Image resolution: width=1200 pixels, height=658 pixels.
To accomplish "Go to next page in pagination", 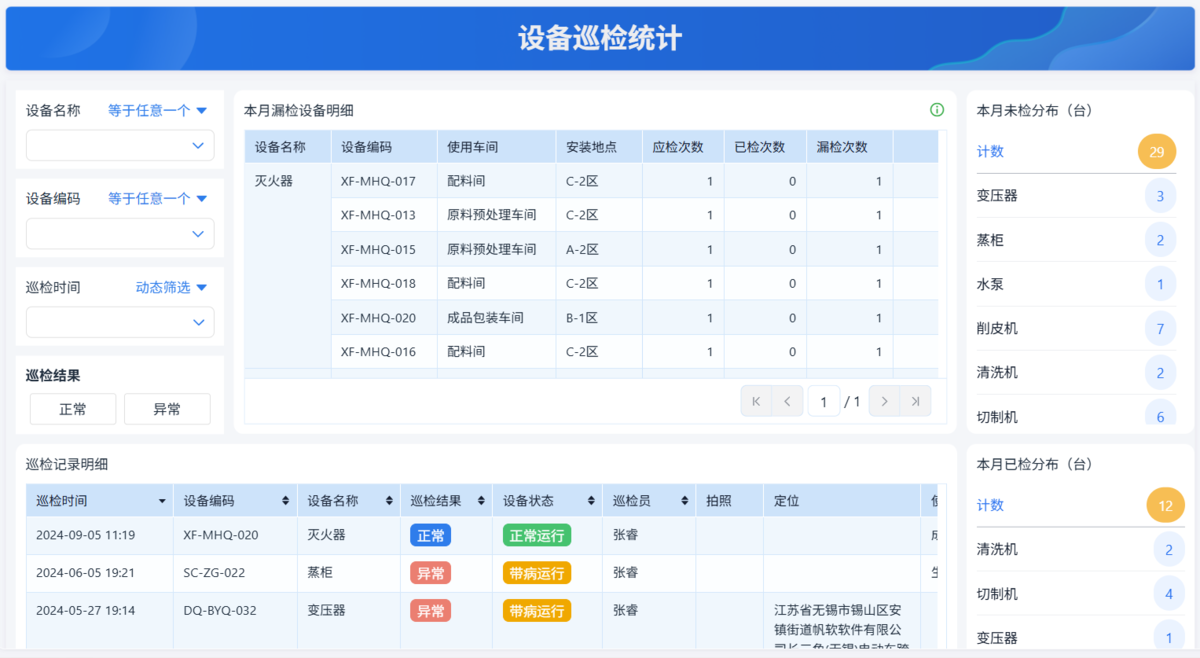I will pyautogui.click(x=884, y=401).
